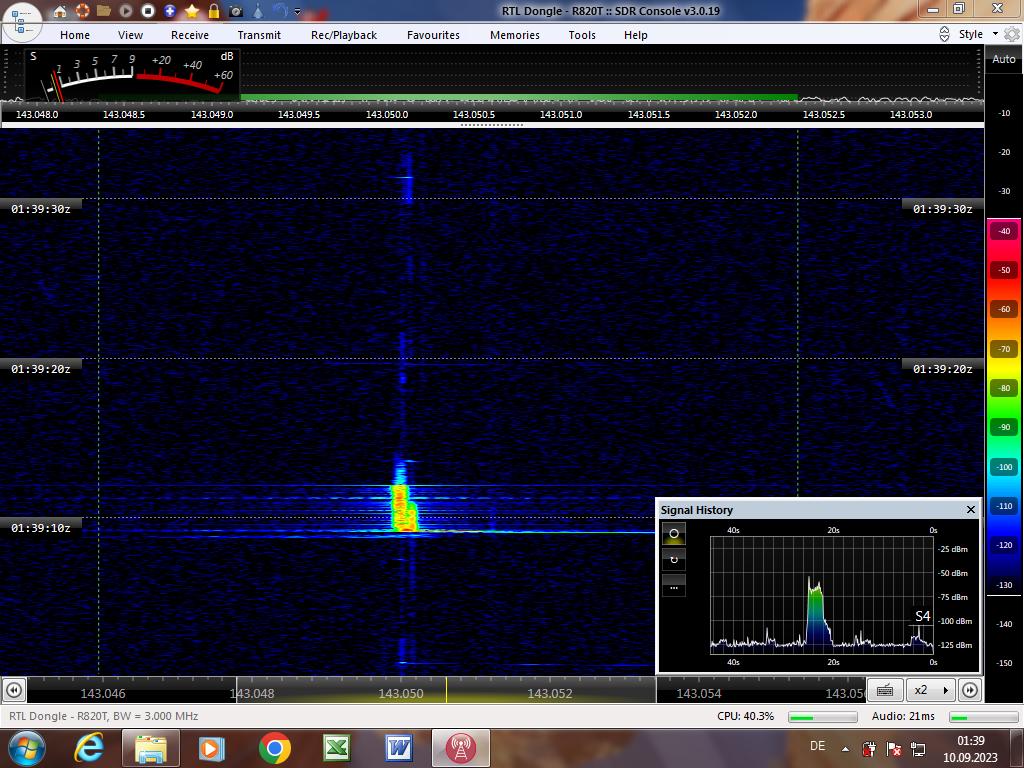Screen dimensions: 1024x768
Task: Click the keyboard icon button
Action: (885, 690)
